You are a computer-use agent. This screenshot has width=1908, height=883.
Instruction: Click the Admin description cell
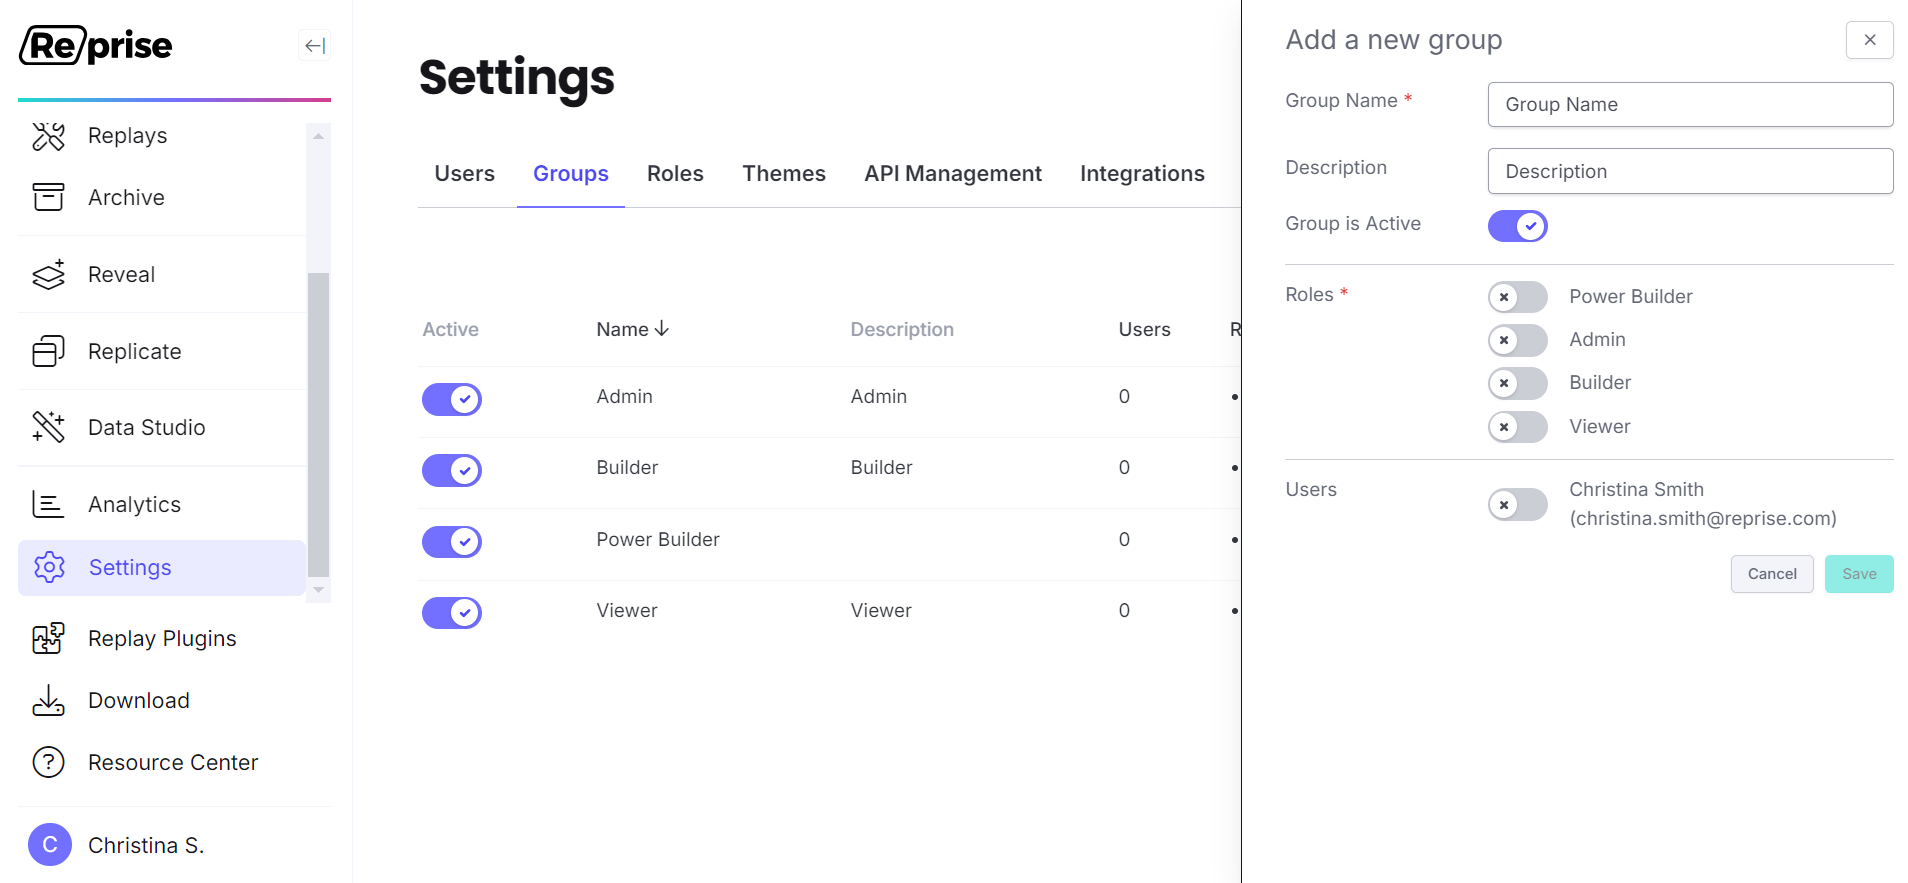pos(878,396)
